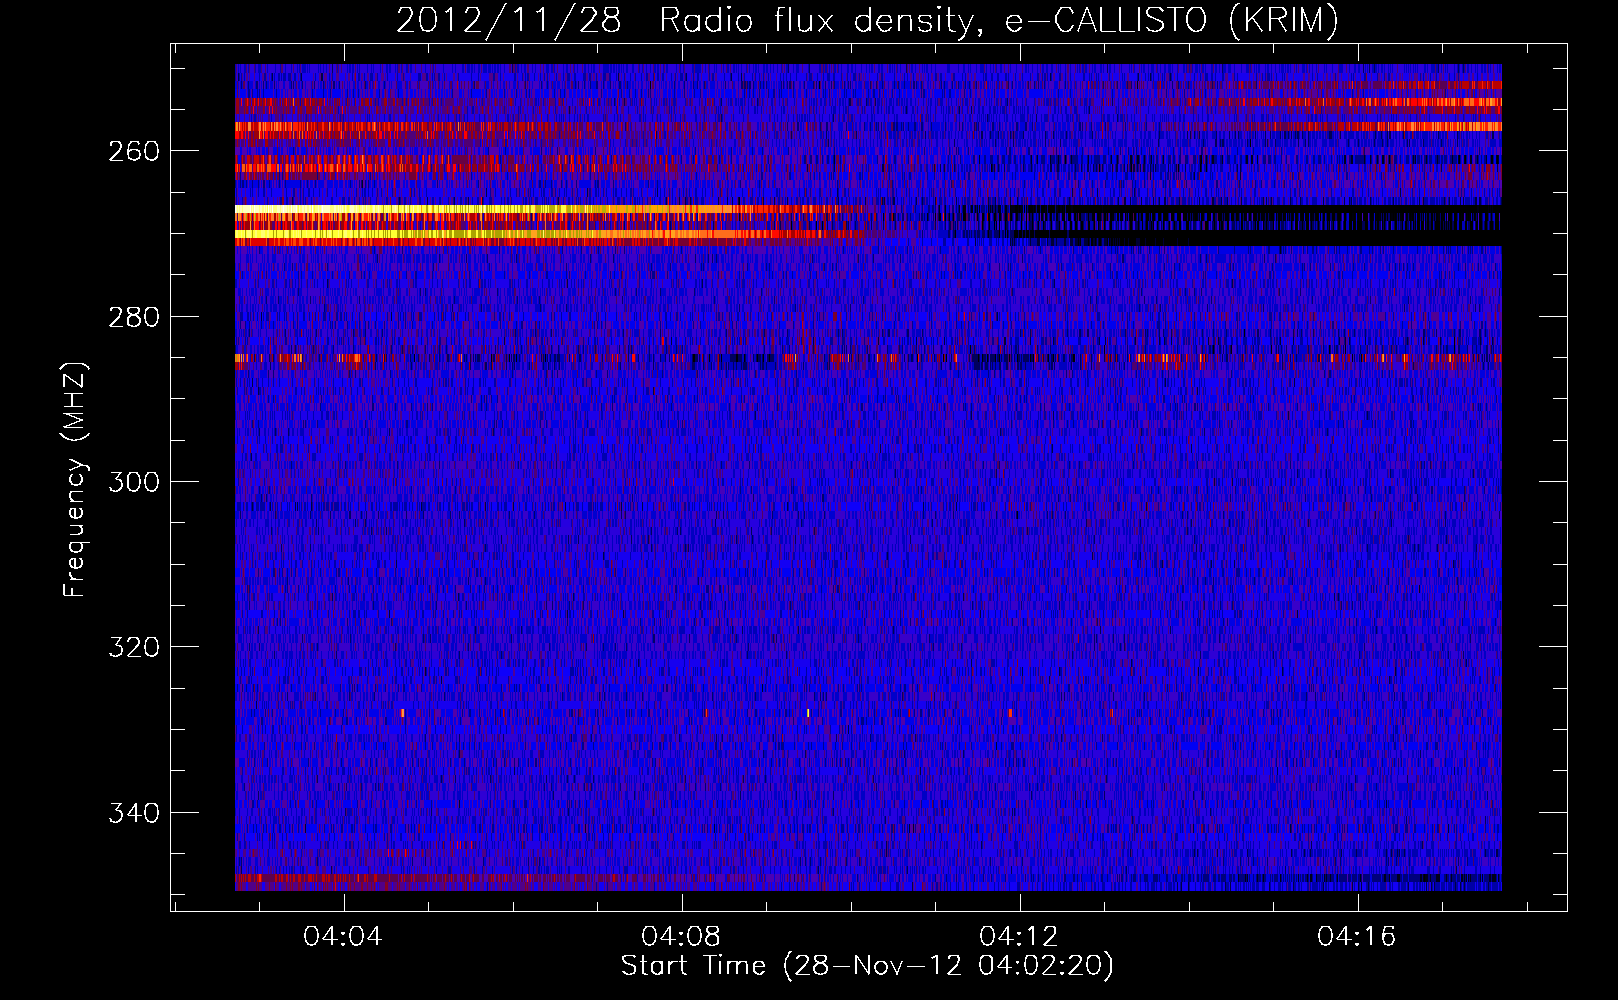This screenshot has width=1618, height=1000.
Task: Click the 340 frequency tick label
Action: pos(134,813)
